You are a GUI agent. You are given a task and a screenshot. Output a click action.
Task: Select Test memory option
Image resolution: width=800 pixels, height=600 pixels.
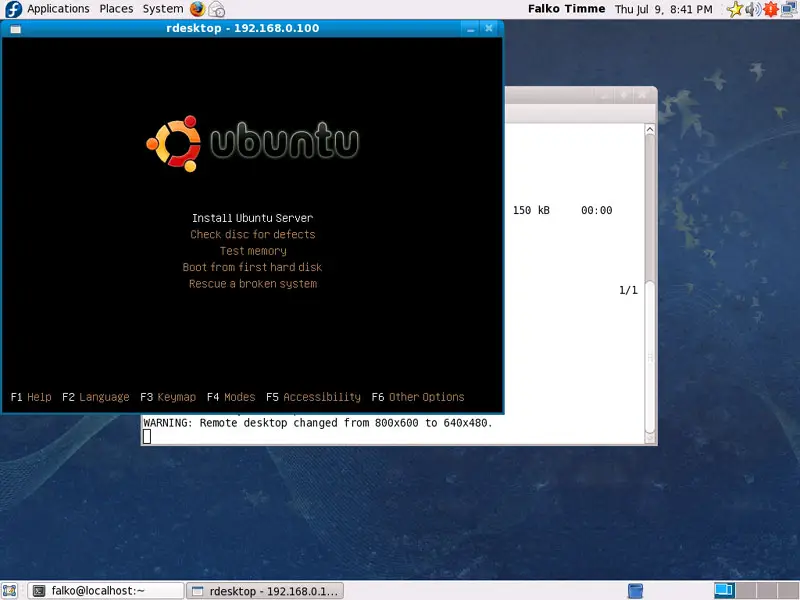click(x=253, y=251)
